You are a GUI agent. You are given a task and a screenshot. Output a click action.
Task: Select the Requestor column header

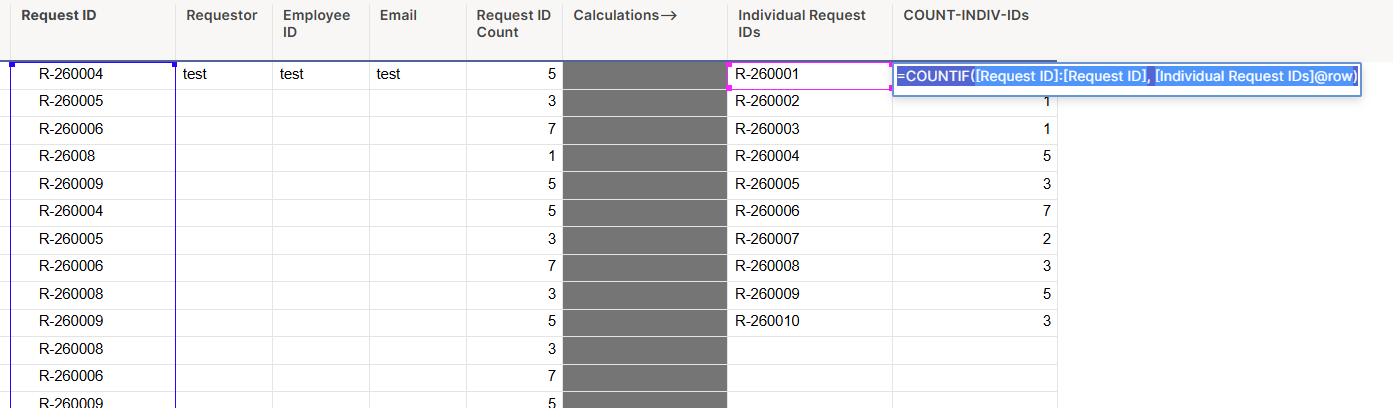[x=224, y=31]
